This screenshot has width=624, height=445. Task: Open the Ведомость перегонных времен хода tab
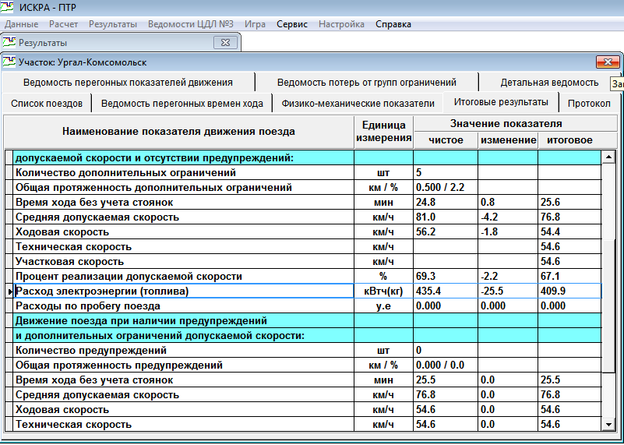pos(182,103)
